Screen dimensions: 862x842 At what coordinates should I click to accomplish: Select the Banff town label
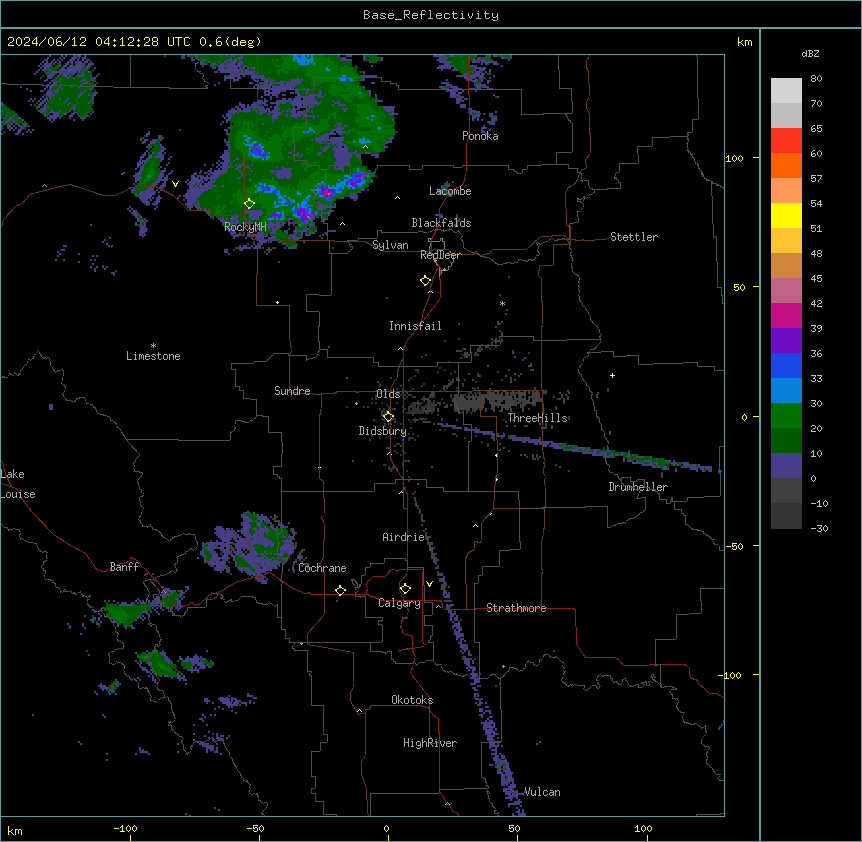(124, 567)
